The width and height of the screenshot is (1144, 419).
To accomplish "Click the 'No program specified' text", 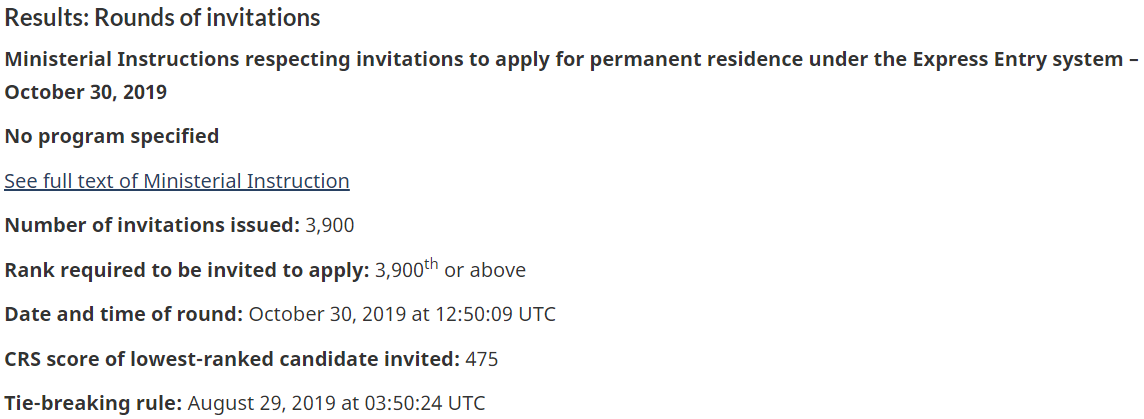I will (111, 136).
